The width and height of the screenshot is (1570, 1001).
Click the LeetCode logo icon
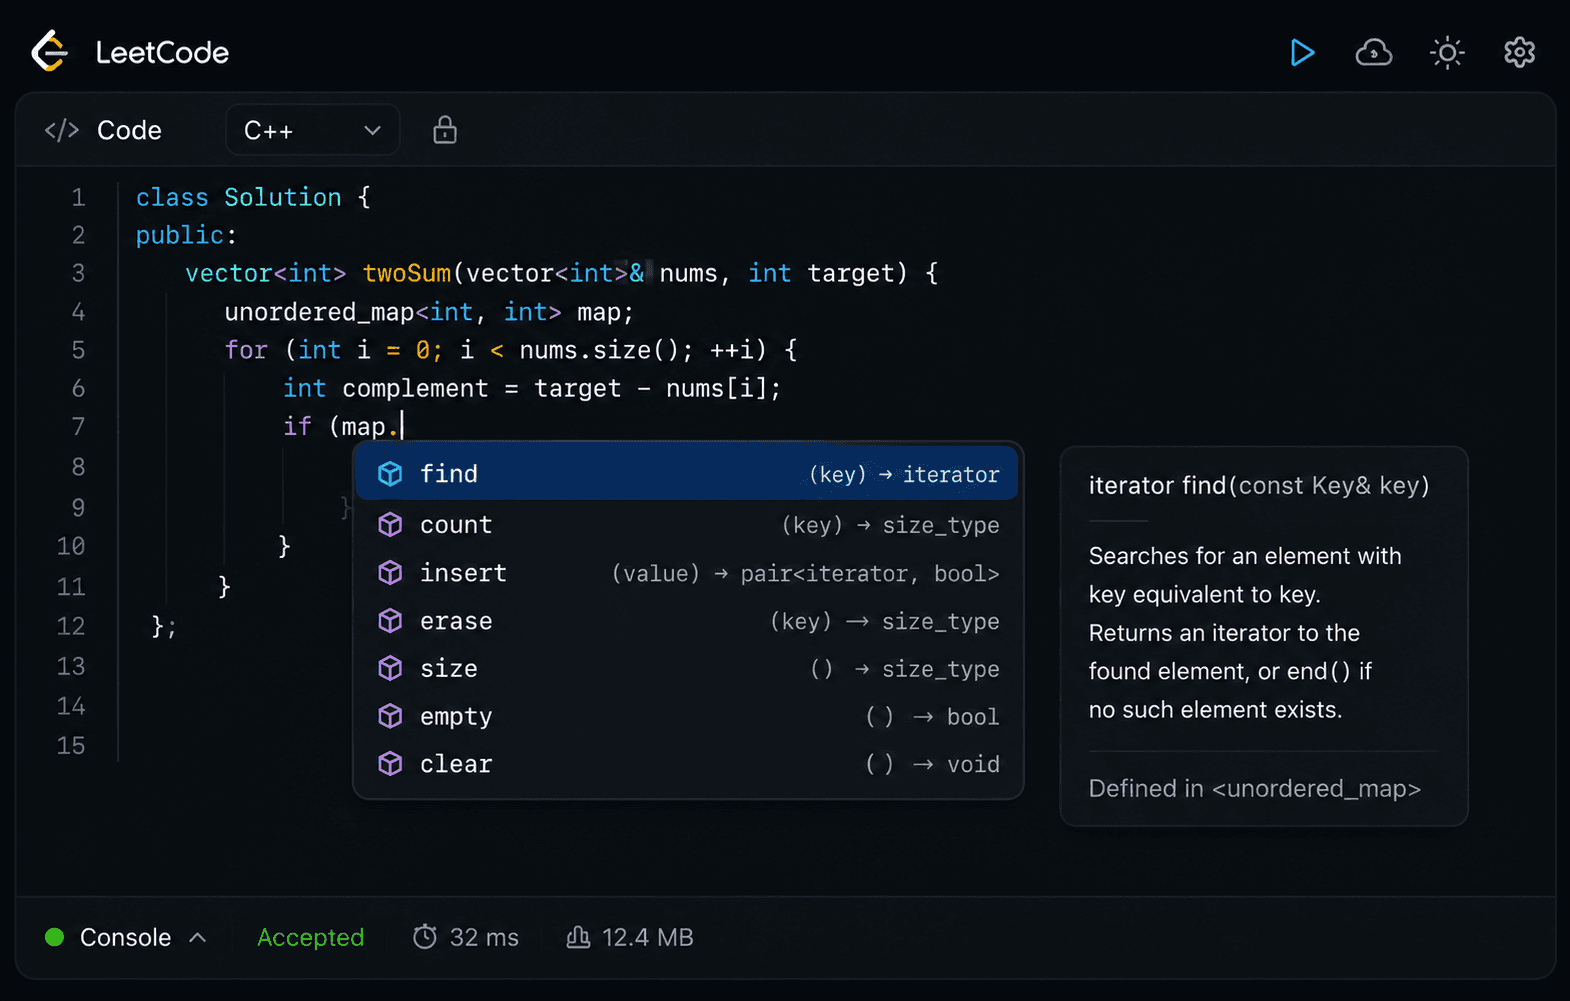click(49, 52)
